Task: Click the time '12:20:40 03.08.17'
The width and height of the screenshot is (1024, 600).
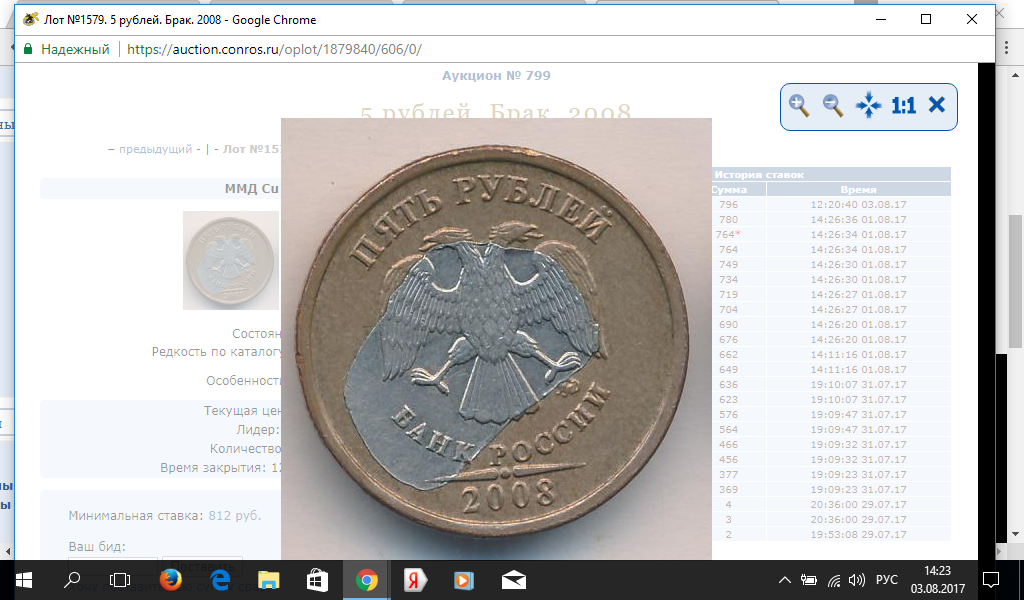Action: tap(858, 204)
